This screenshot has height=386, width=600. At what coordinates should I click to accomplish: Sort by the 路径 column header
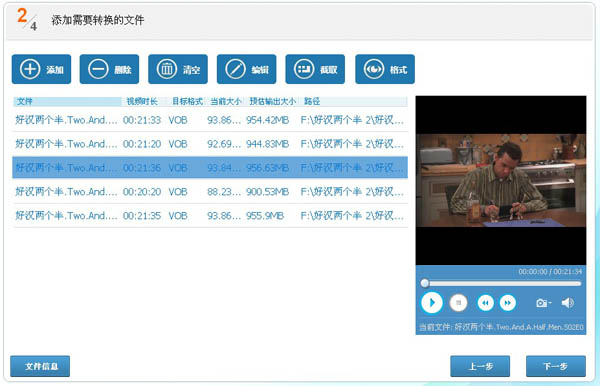(x=354, y=101)
